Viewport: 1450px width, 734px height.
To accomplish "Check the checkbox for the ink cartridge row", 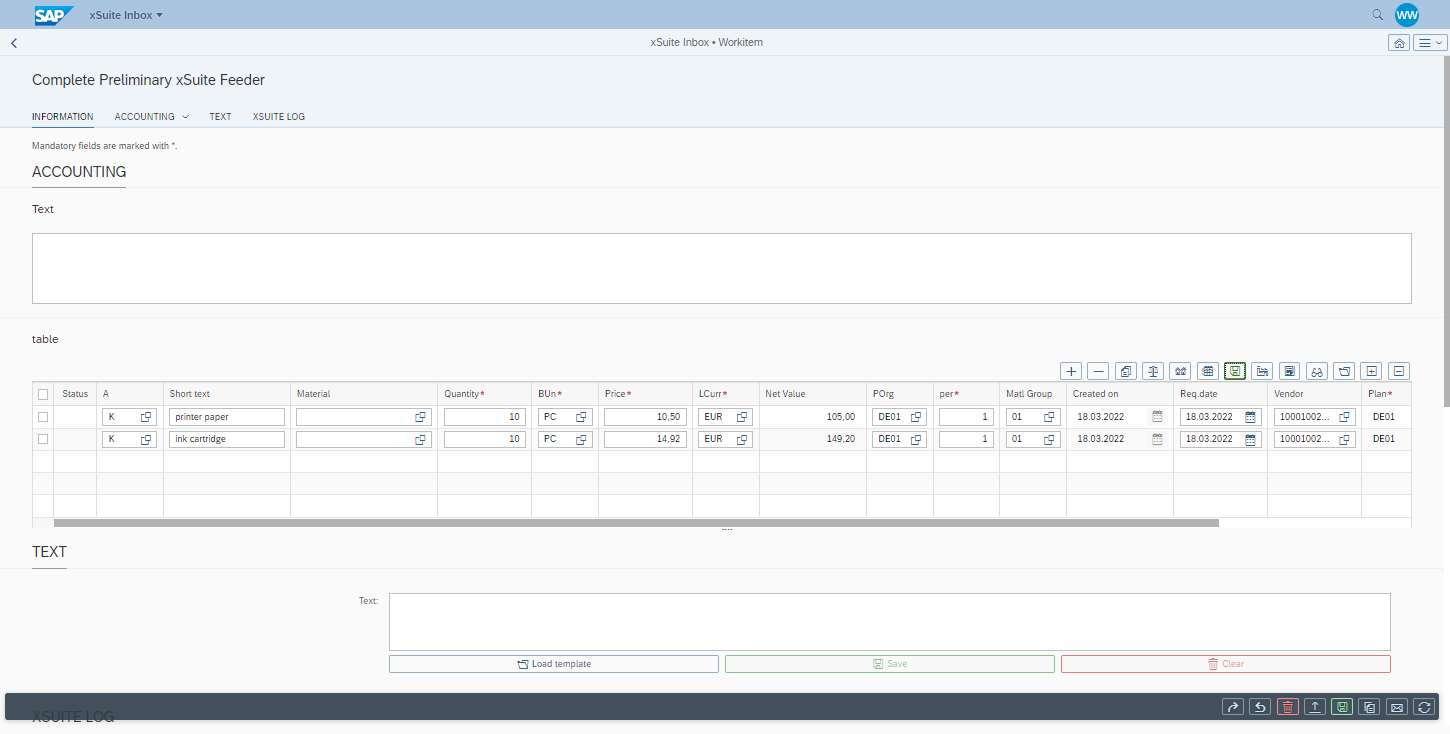I will [x=42, y=438].
